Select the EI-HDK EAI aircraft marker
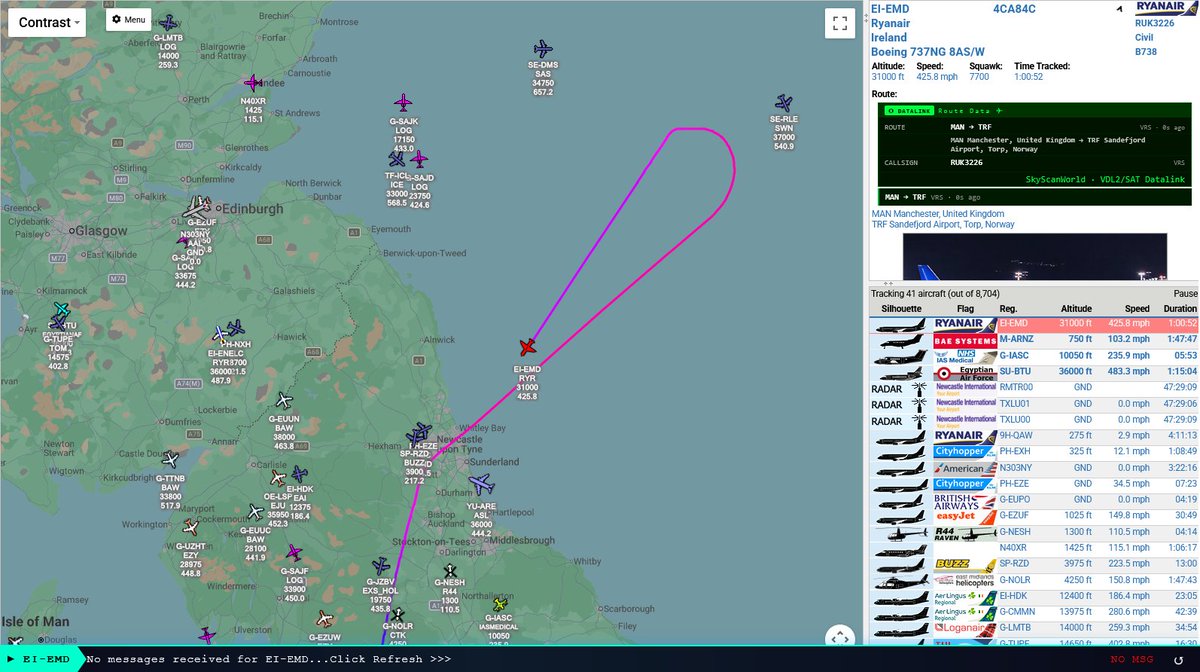 click(x=299, y=474)
